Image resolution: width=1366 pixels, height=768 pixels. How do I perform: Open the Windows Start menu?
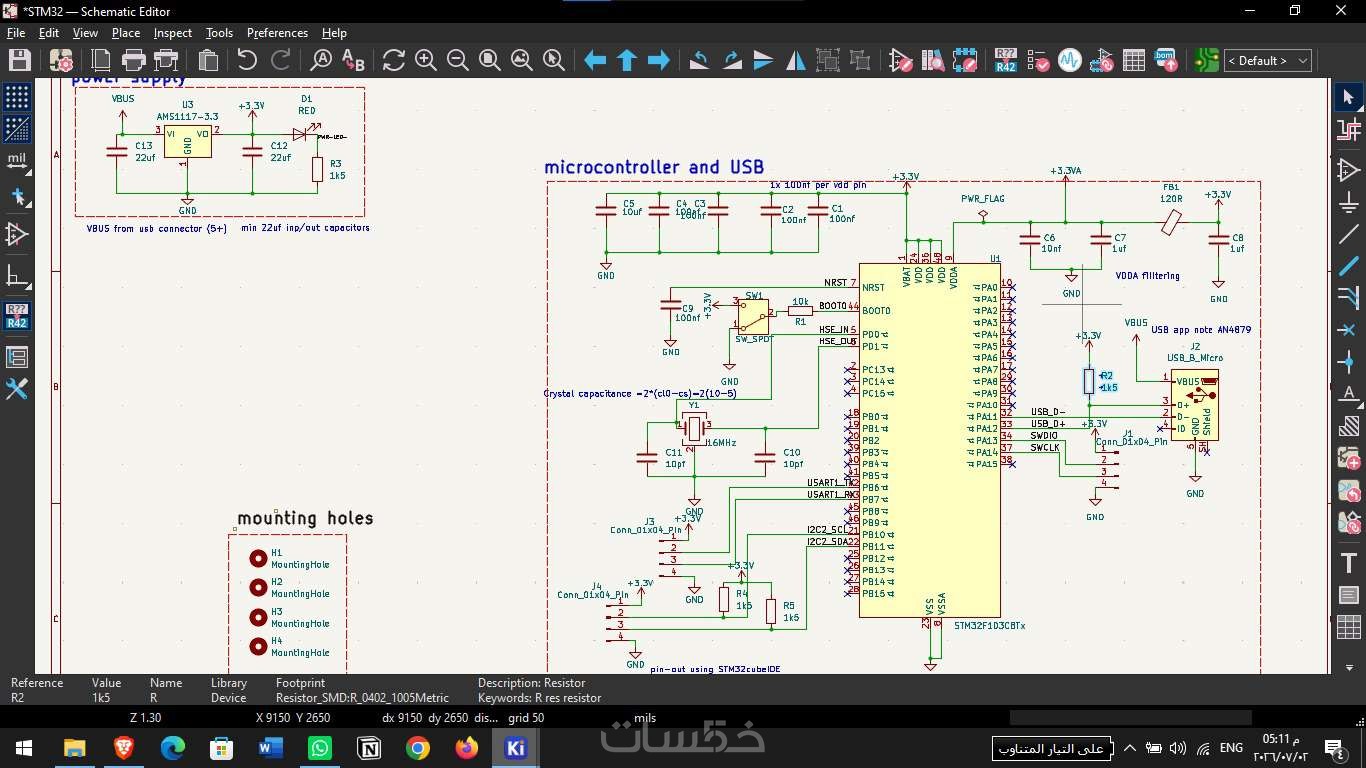tap(24, 748)
